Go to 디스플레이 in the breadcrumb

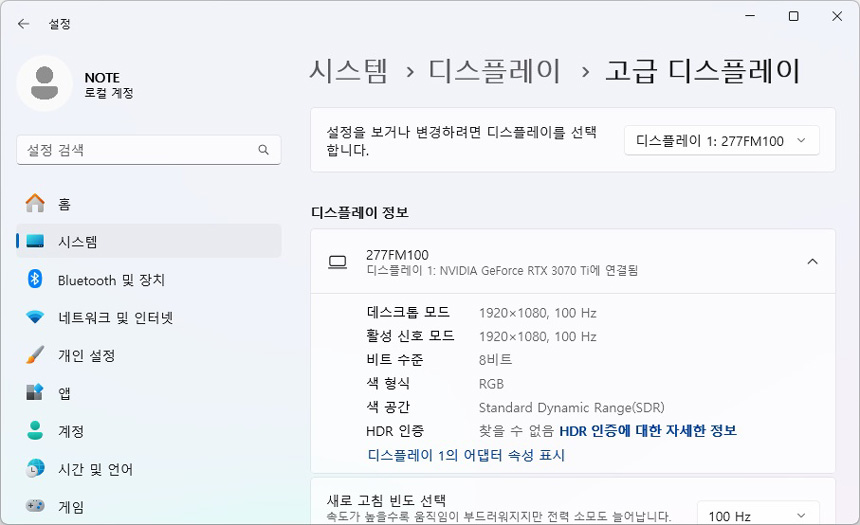(495, 71)
